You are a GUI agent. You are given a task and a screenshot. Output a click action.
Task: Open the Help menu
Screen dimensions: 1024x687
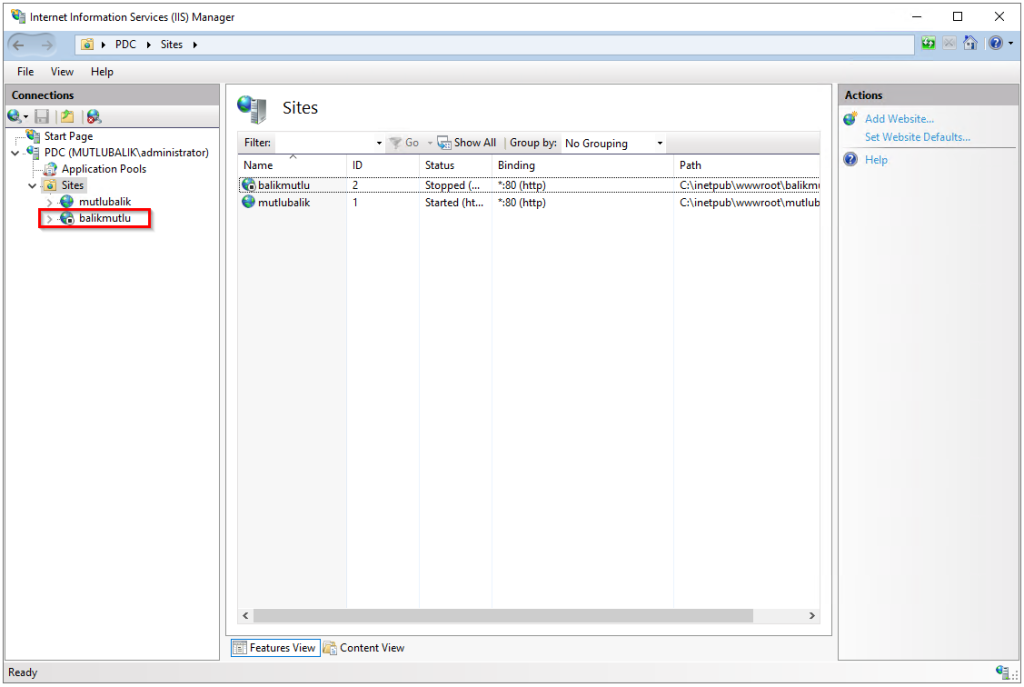(x=102, y=72)
